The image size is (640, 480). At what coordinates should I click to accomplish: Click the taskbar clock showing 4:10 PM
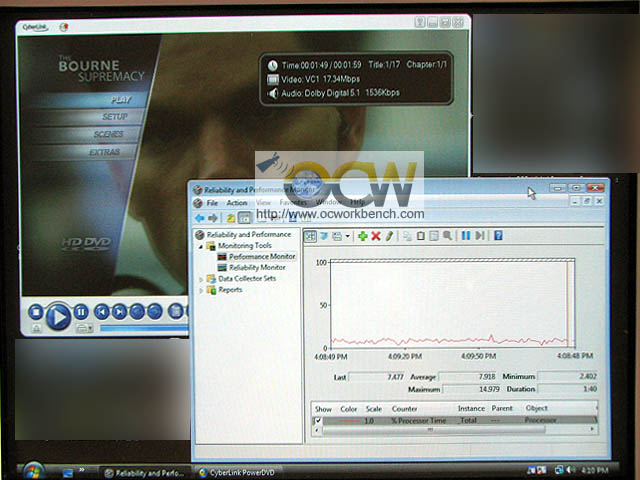(x=594, y=470)
